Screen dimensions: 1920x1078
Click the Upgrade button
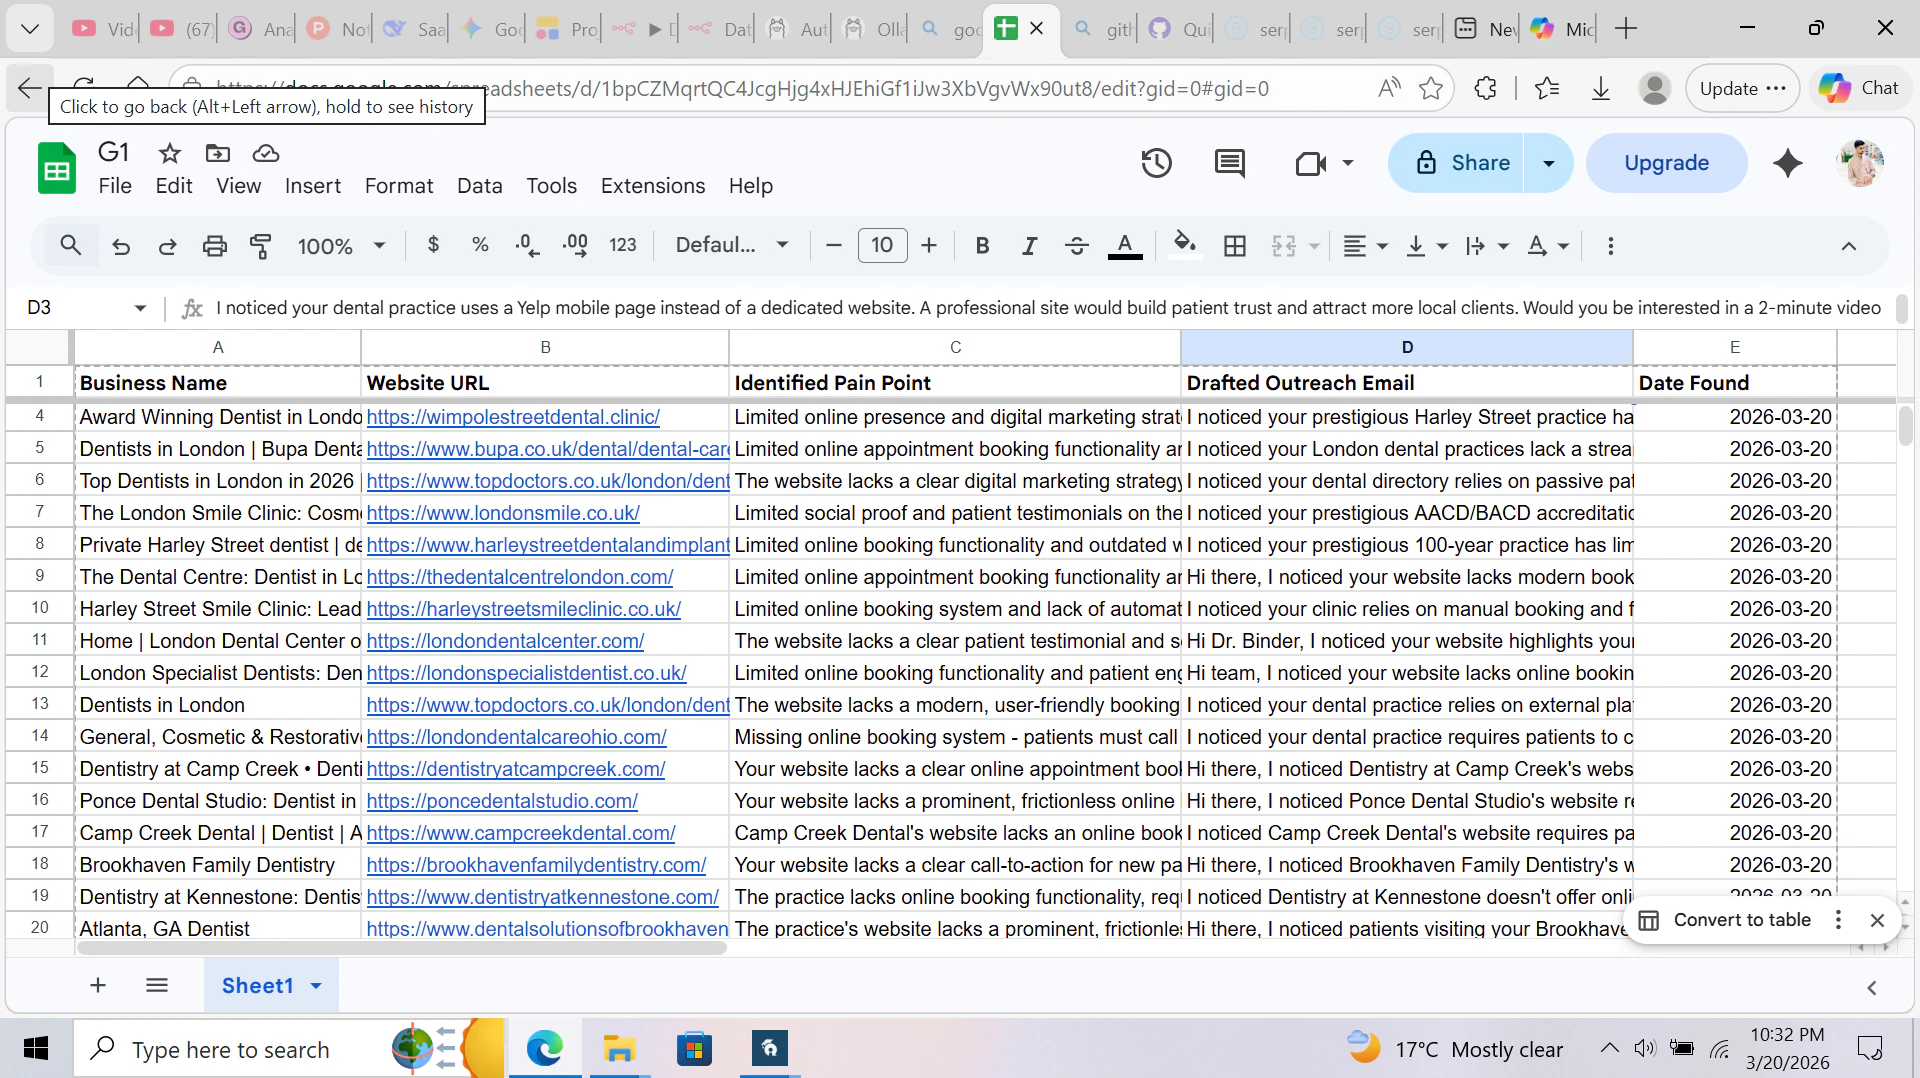[x=1666, y=163]
